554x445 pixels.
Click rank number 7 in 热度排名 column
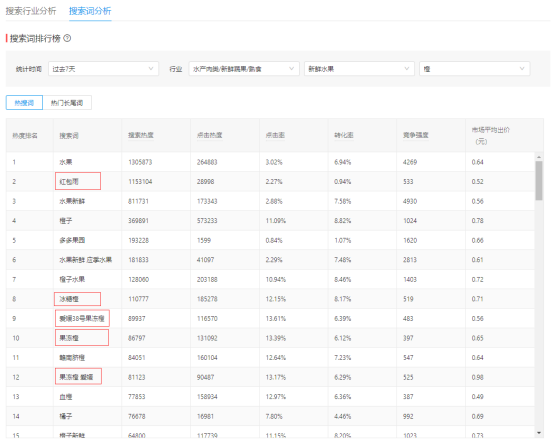coord(14,280)
